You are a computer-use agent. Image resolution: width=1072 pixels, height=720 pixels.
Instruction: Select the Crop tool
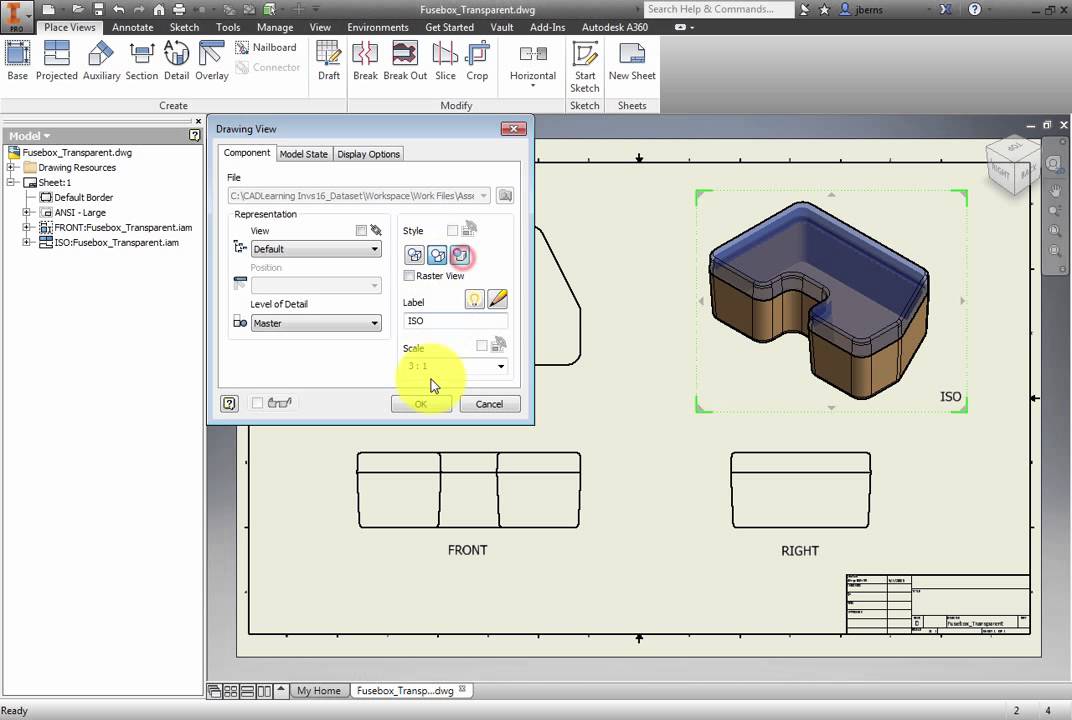[477, 60]
